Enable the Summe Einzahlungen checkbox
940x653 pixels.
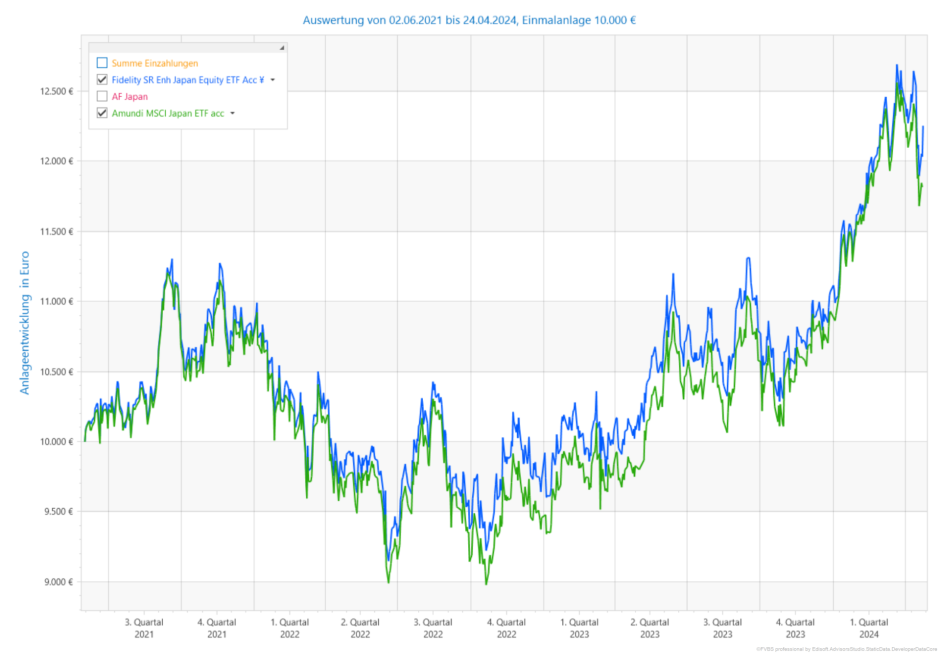pos(102,63)
